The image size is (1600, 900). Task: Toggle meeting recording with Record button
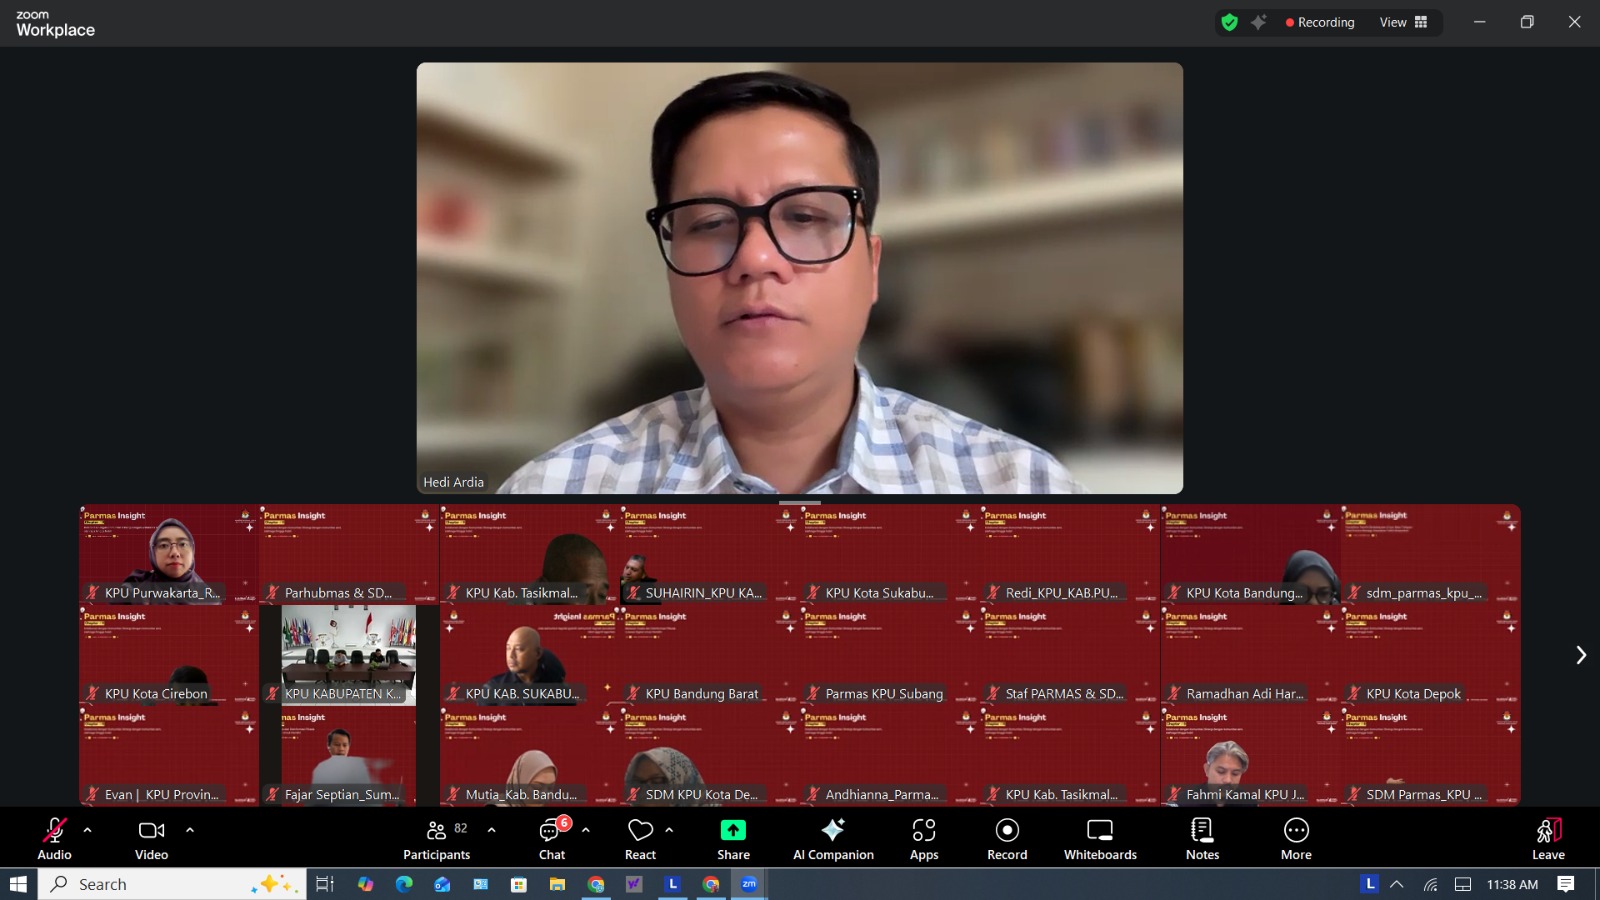(1007, 838)
